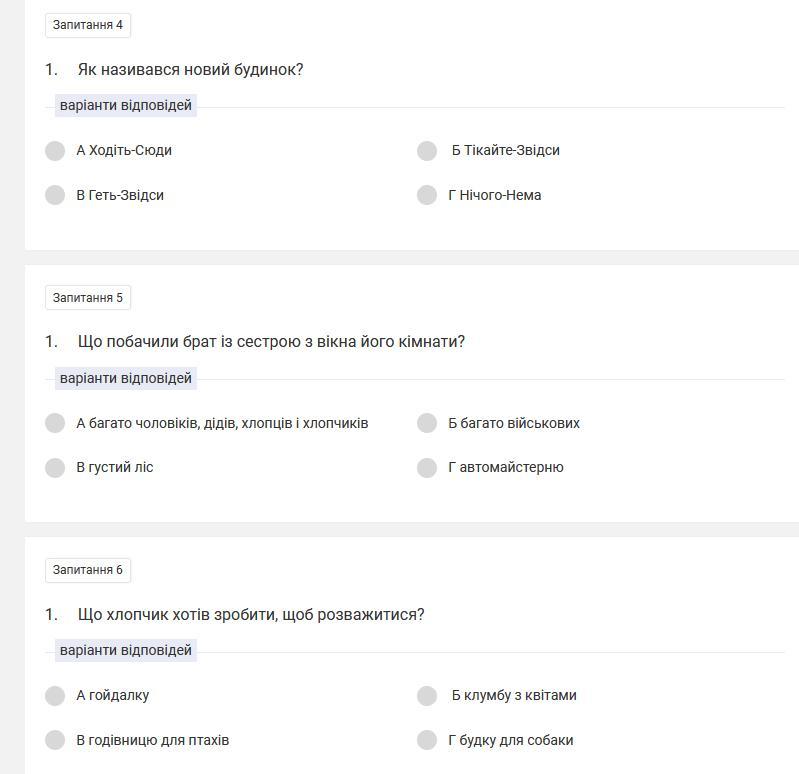799x774 pixels.
Task: Click the 'Запитання 4' label badge
Action: coord(88,25)
